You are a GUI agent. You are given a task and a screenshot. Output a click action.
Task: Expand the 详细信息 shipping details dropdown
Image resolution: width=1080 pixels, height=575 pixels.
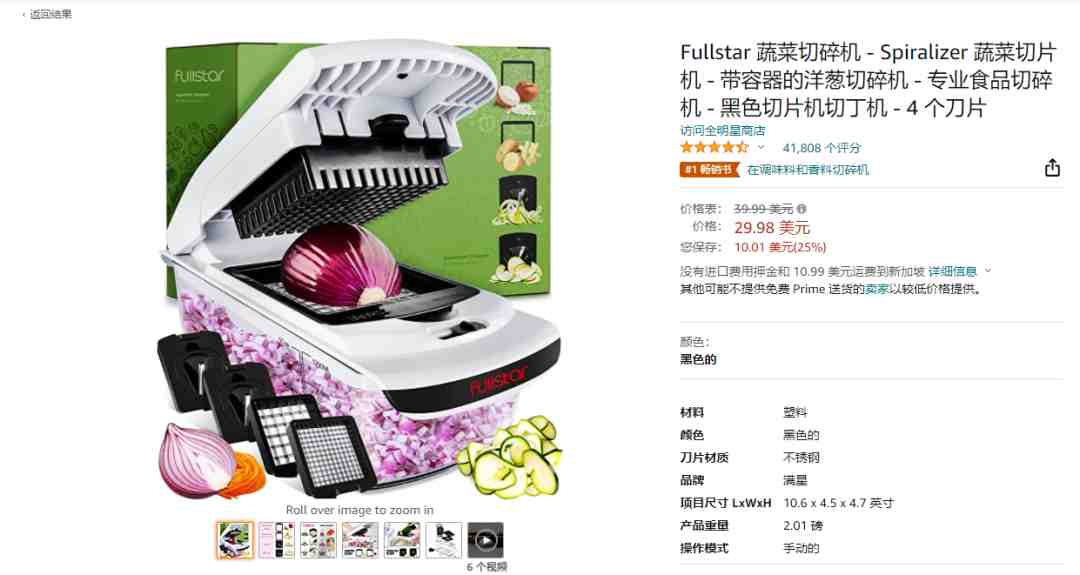tap(959, 271)
